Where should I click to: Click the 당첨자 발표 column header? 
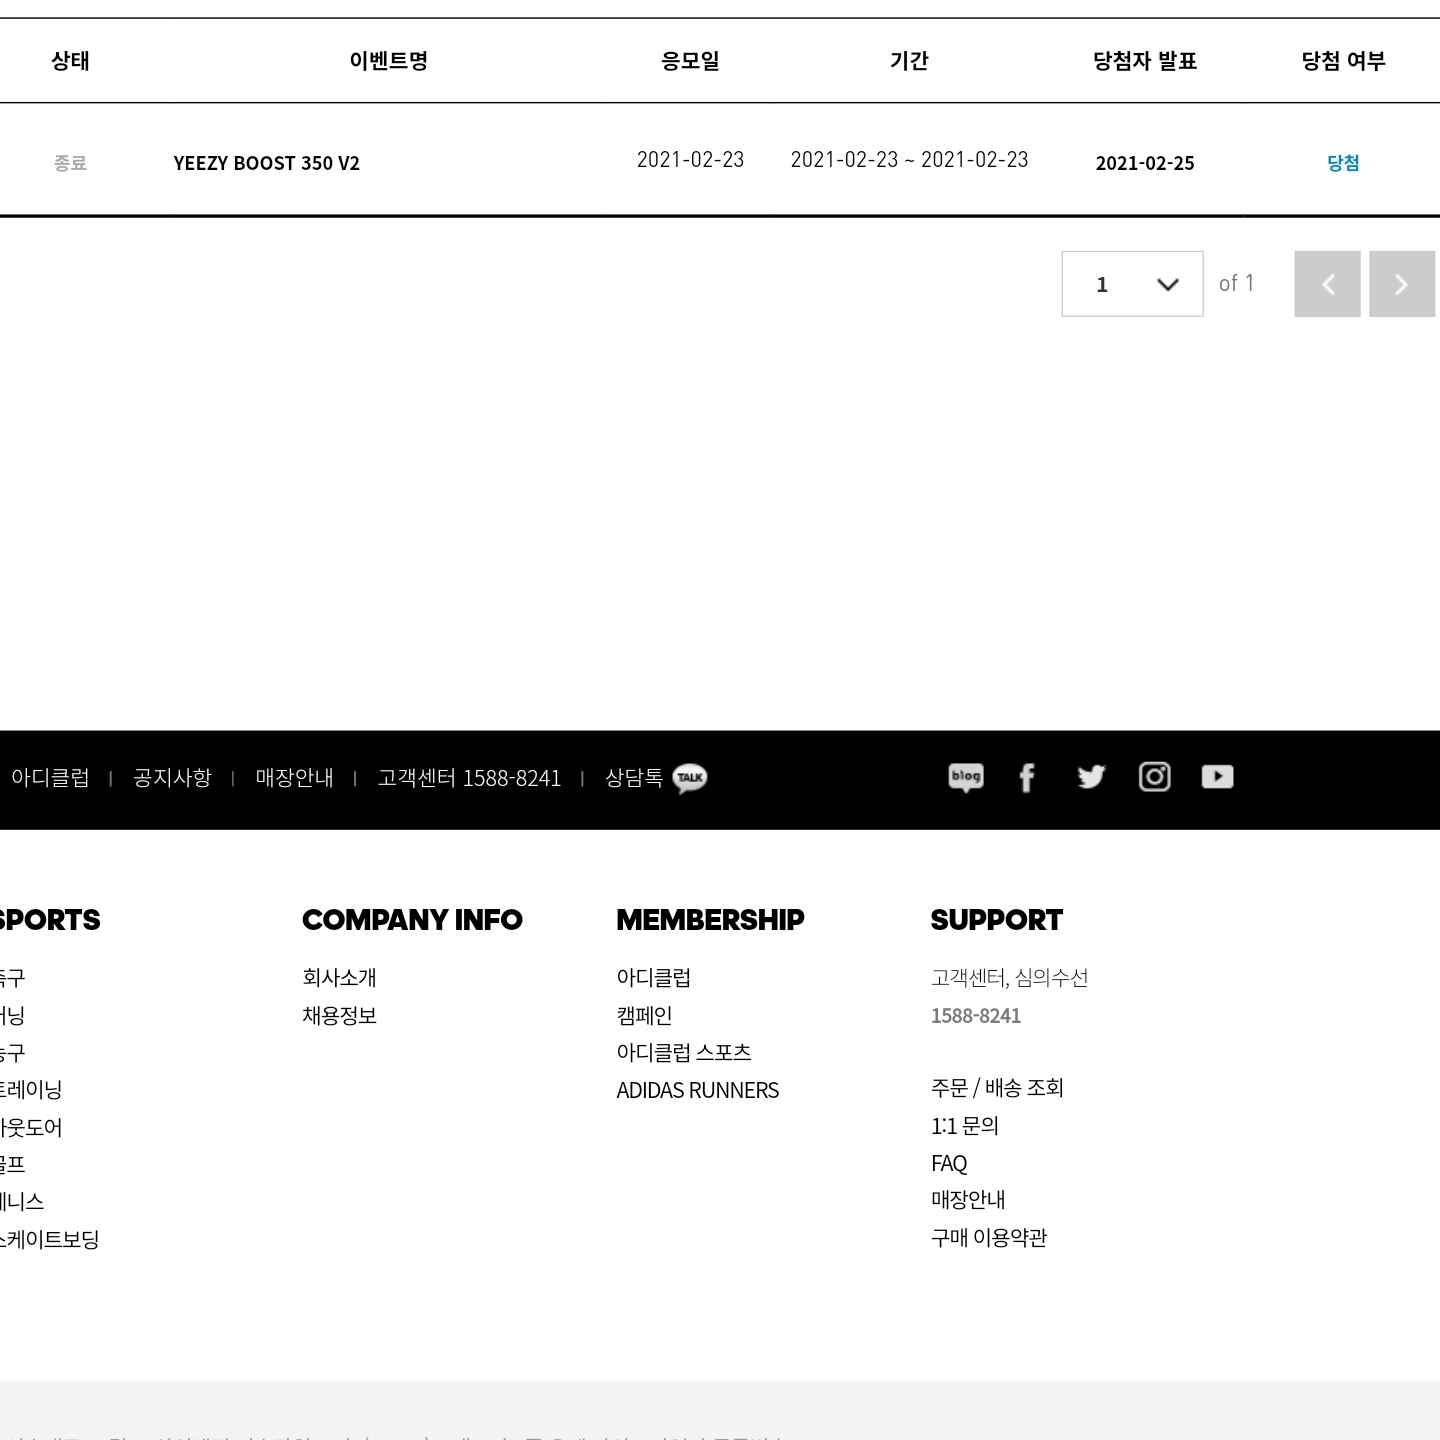(x=1145, y=61)
